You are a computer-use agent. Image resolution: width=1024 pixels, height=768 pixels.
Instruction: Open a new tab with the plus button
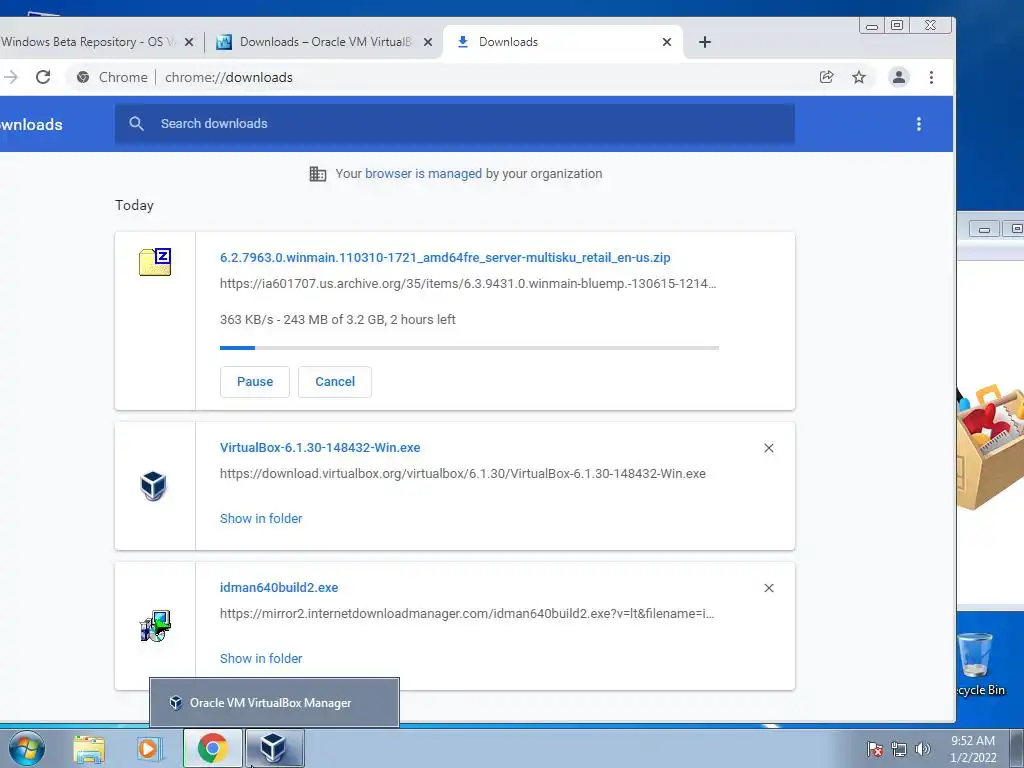705,42
